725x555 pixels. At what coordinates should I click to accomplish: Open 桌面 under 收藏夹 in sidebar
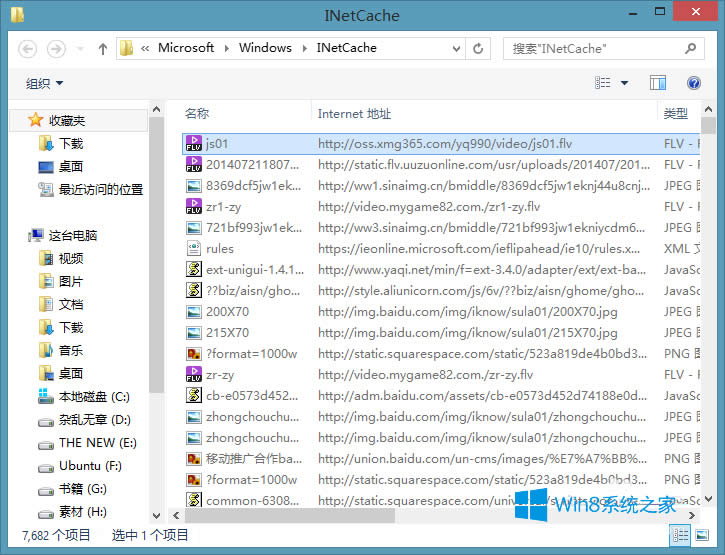click(x=71, y=167)
